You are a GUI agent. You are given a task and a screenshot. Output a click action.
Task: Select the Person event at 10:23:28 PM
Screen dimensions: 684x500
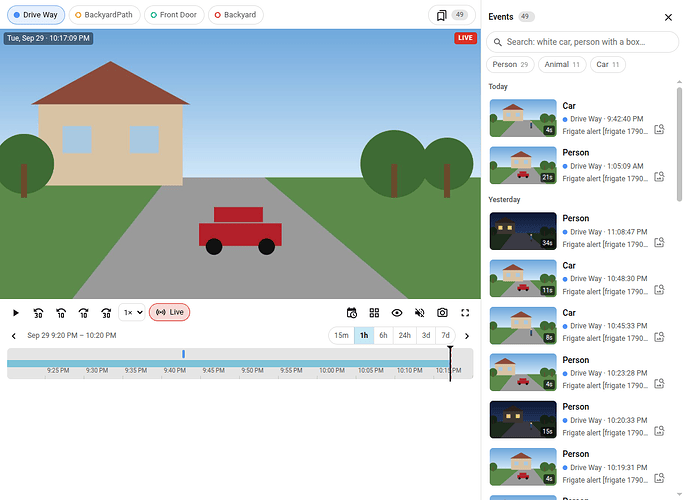pyautogui.click(x=580, y=373)
